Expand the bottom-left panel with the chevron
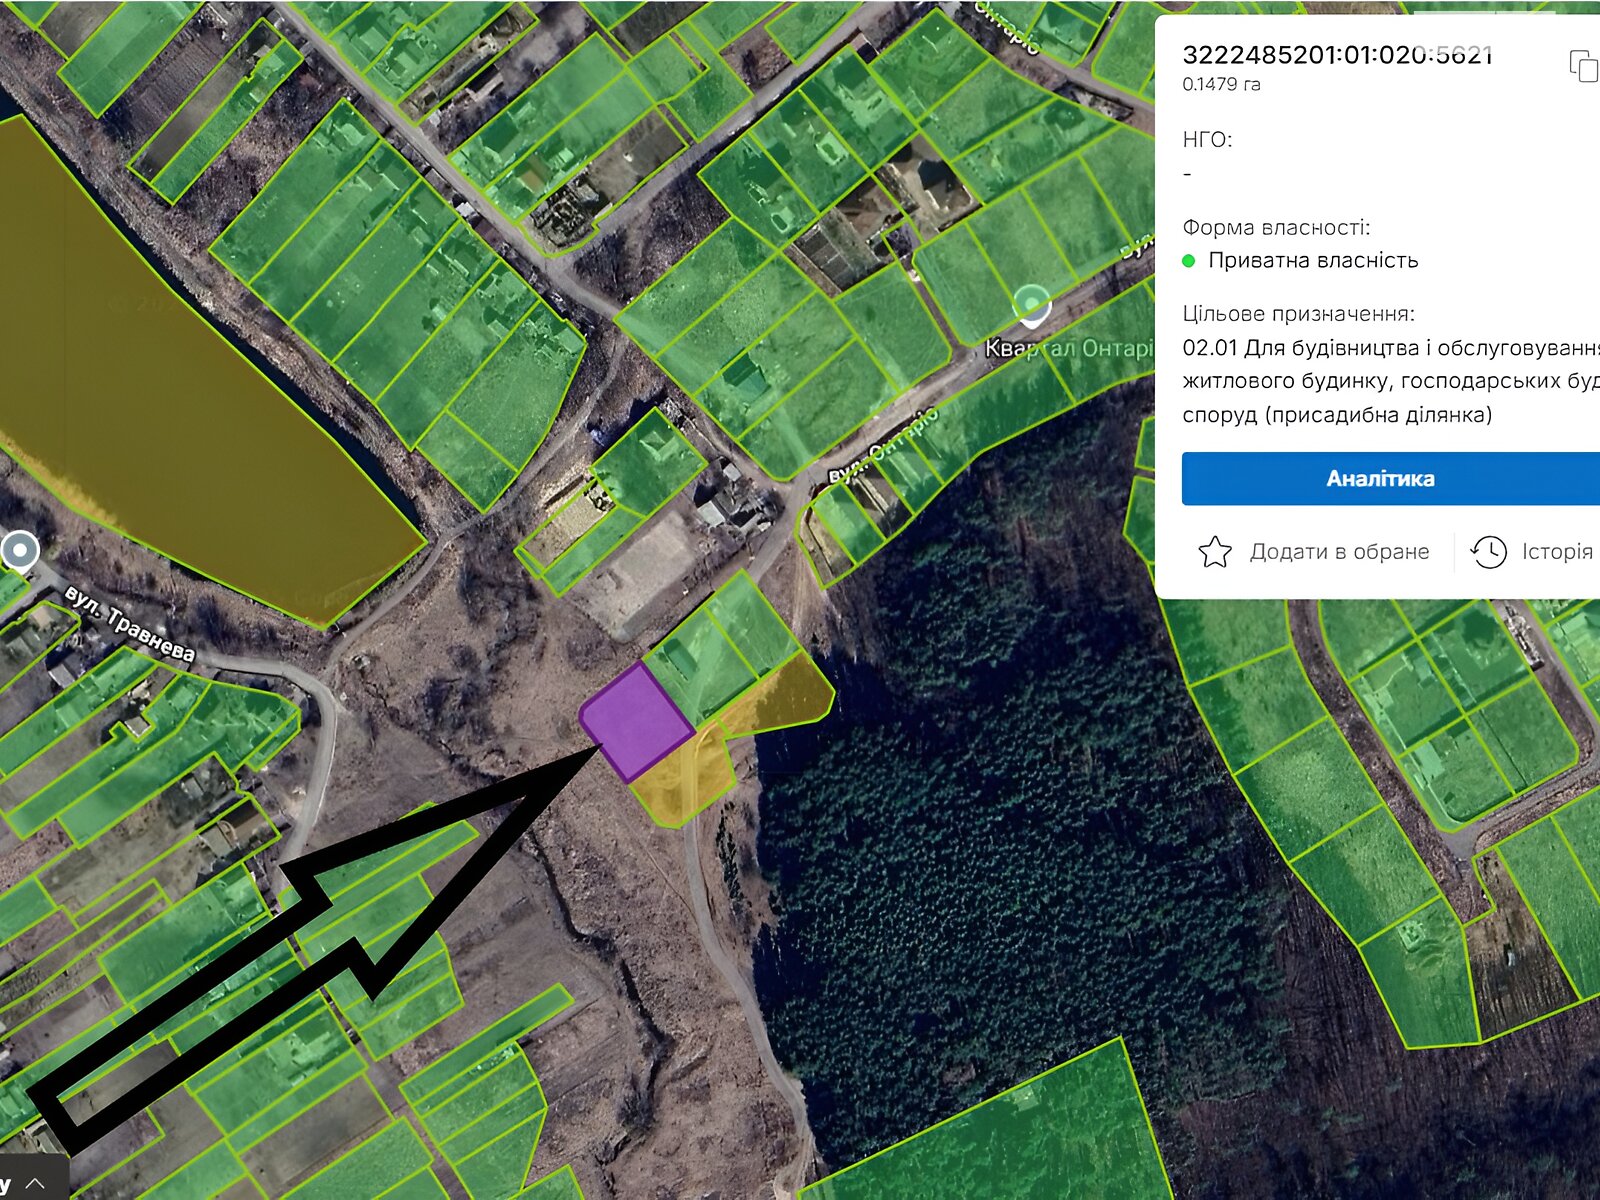The width and height of the screenshot is (1600, 1200). click(x=35, y=1183)
